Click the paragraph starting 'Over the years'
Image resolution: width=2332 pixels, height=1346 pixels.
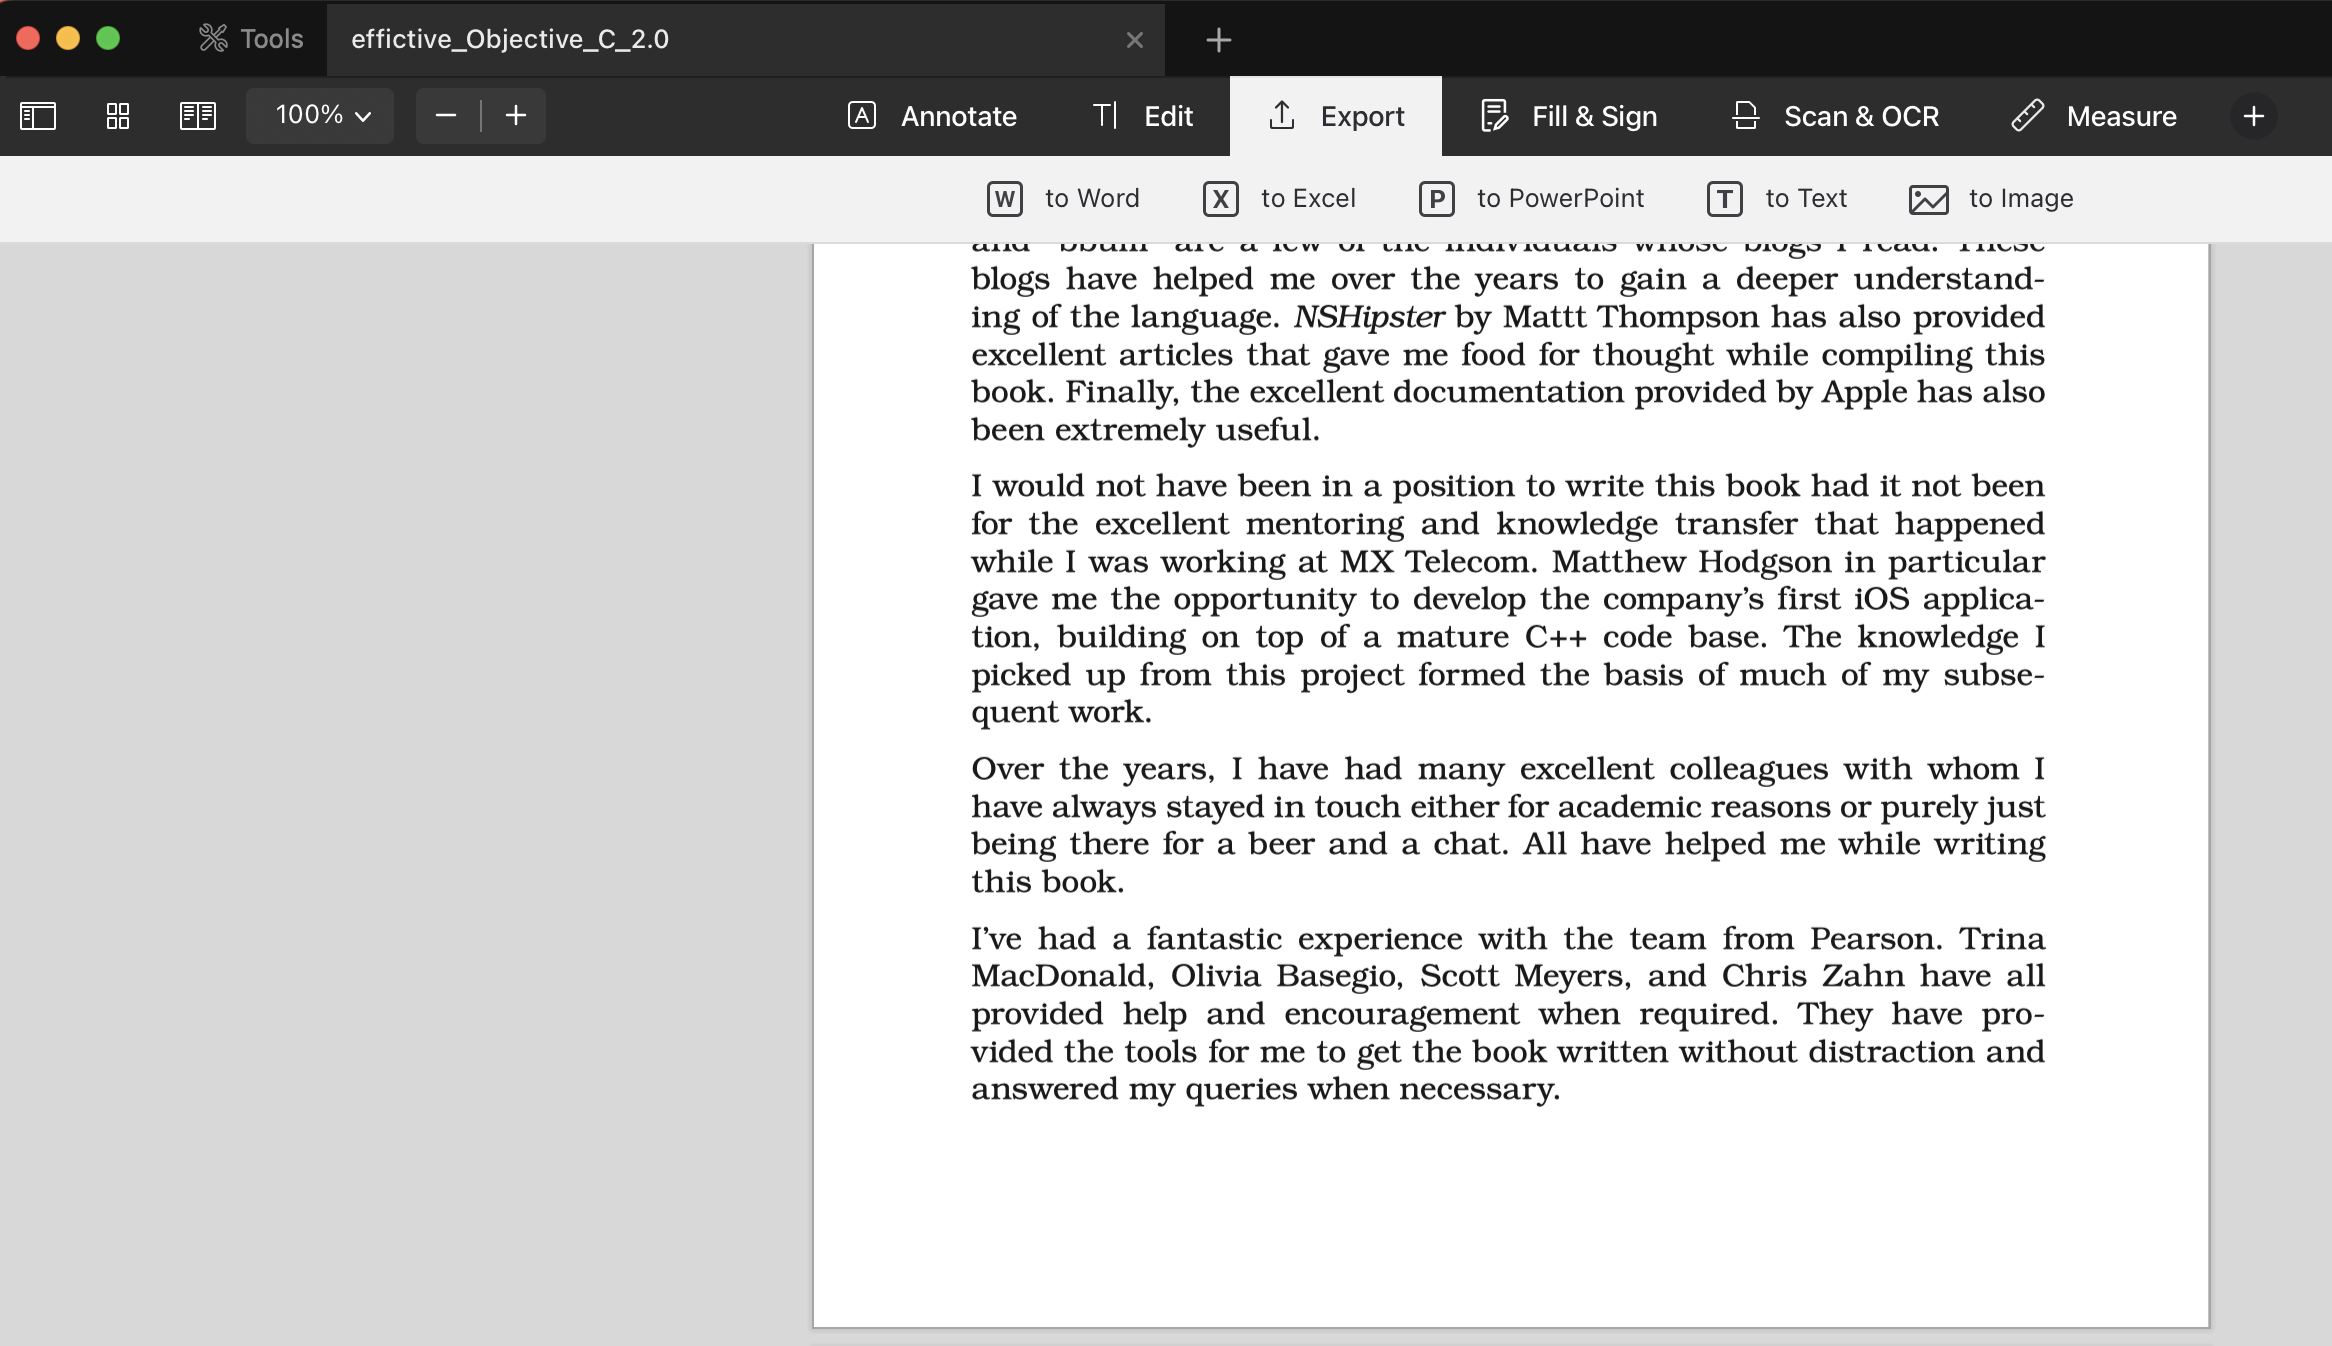tap(1508, 825)
